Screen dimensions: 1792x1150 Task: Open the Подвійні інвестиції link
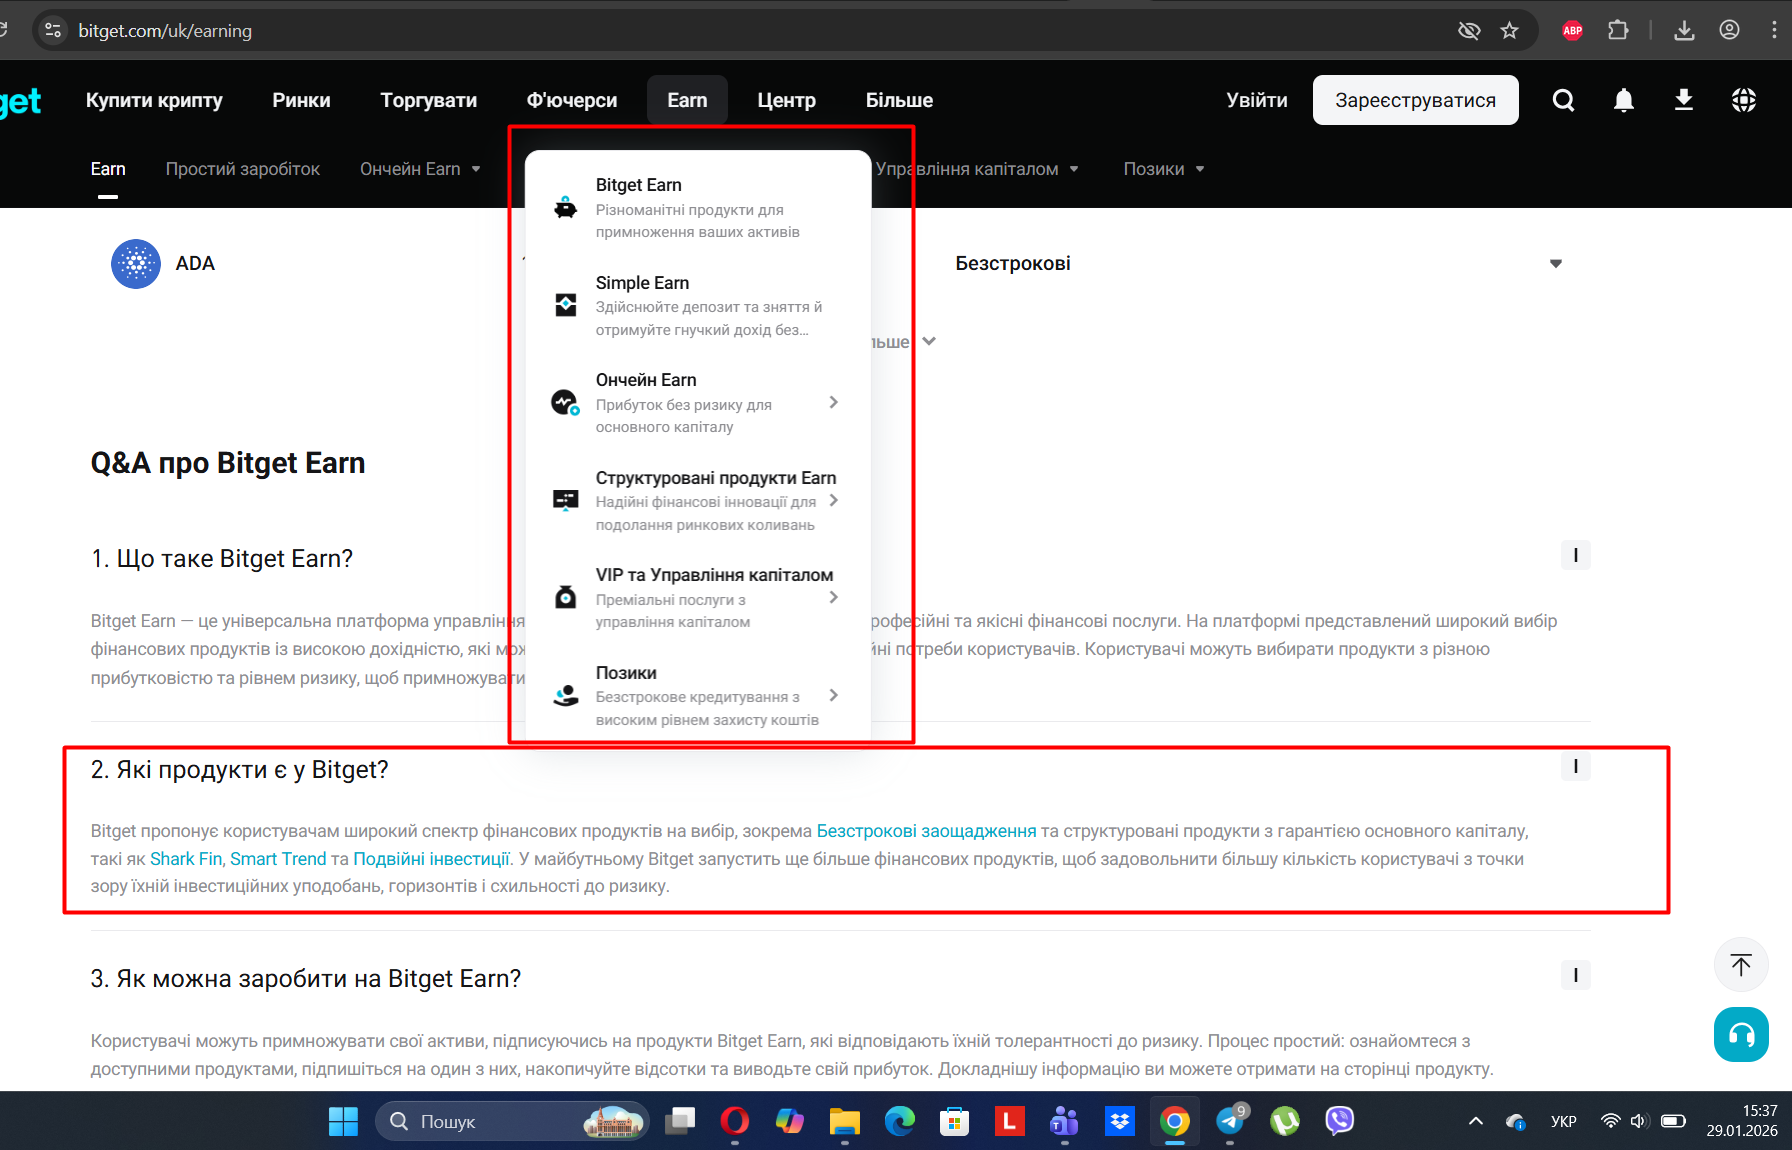(x=432, y=859)
